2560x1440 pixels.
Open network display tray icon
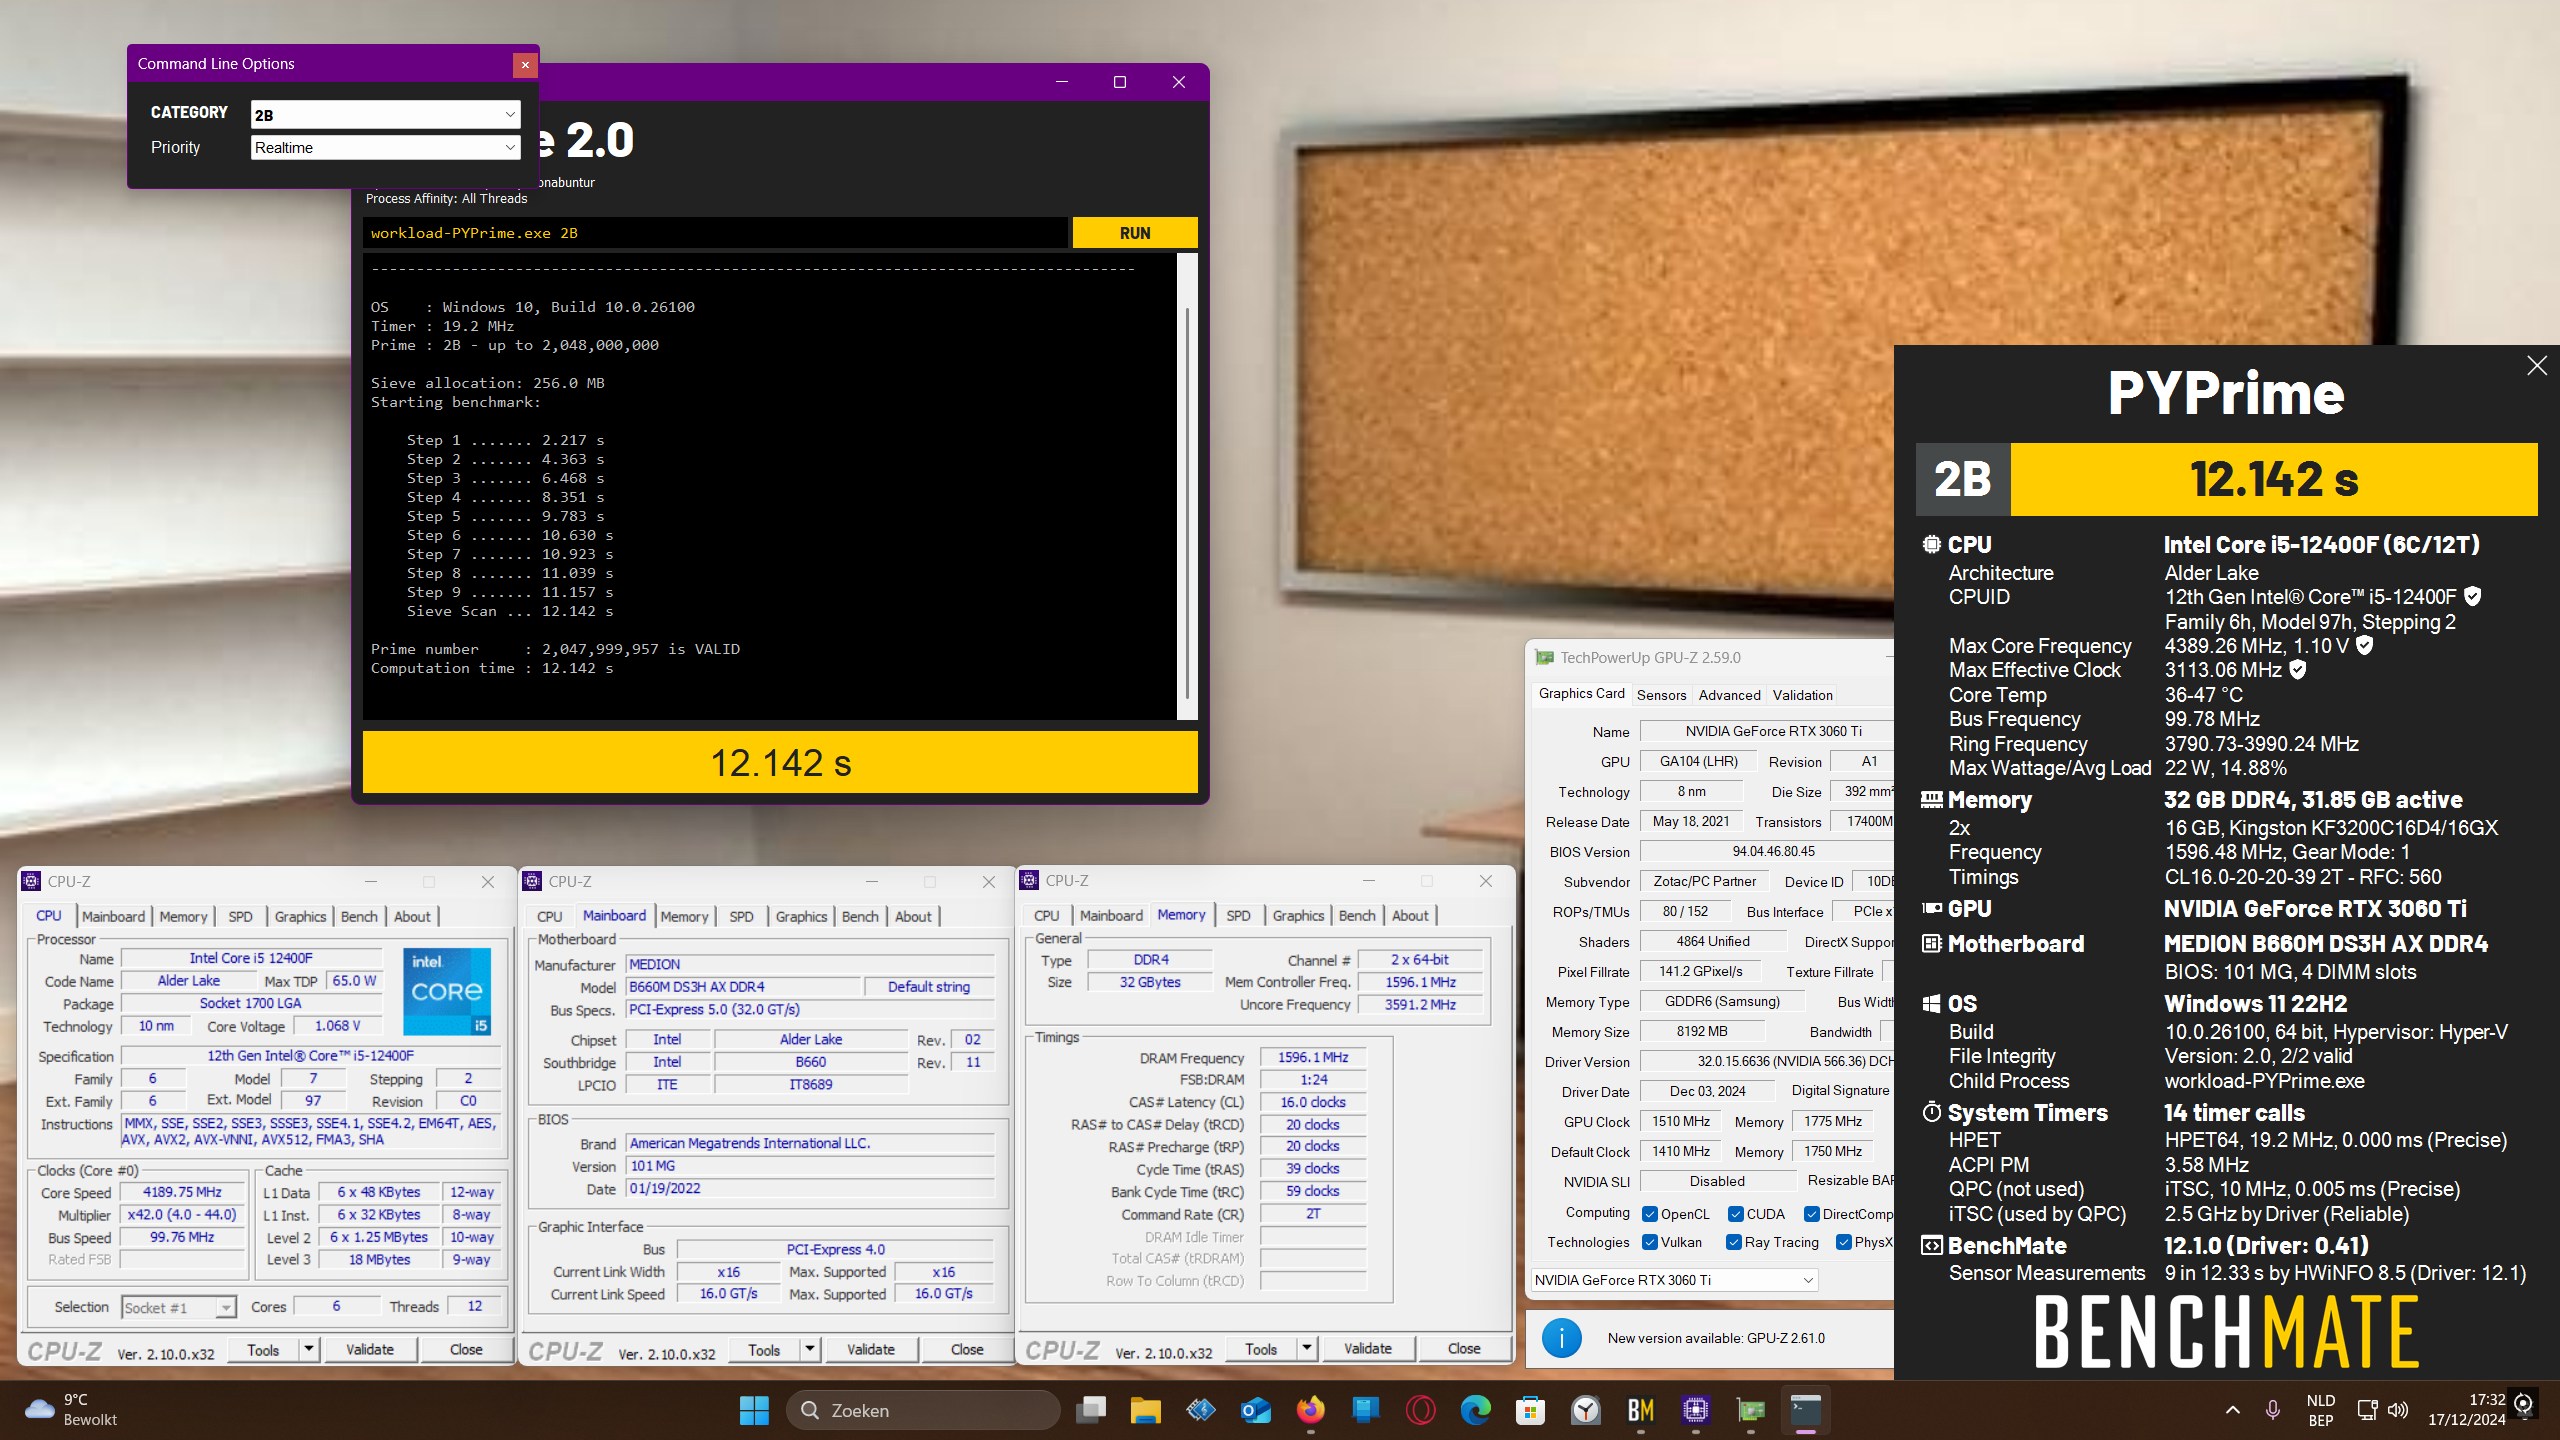pyautogui.click(x=2367, y=1410)
